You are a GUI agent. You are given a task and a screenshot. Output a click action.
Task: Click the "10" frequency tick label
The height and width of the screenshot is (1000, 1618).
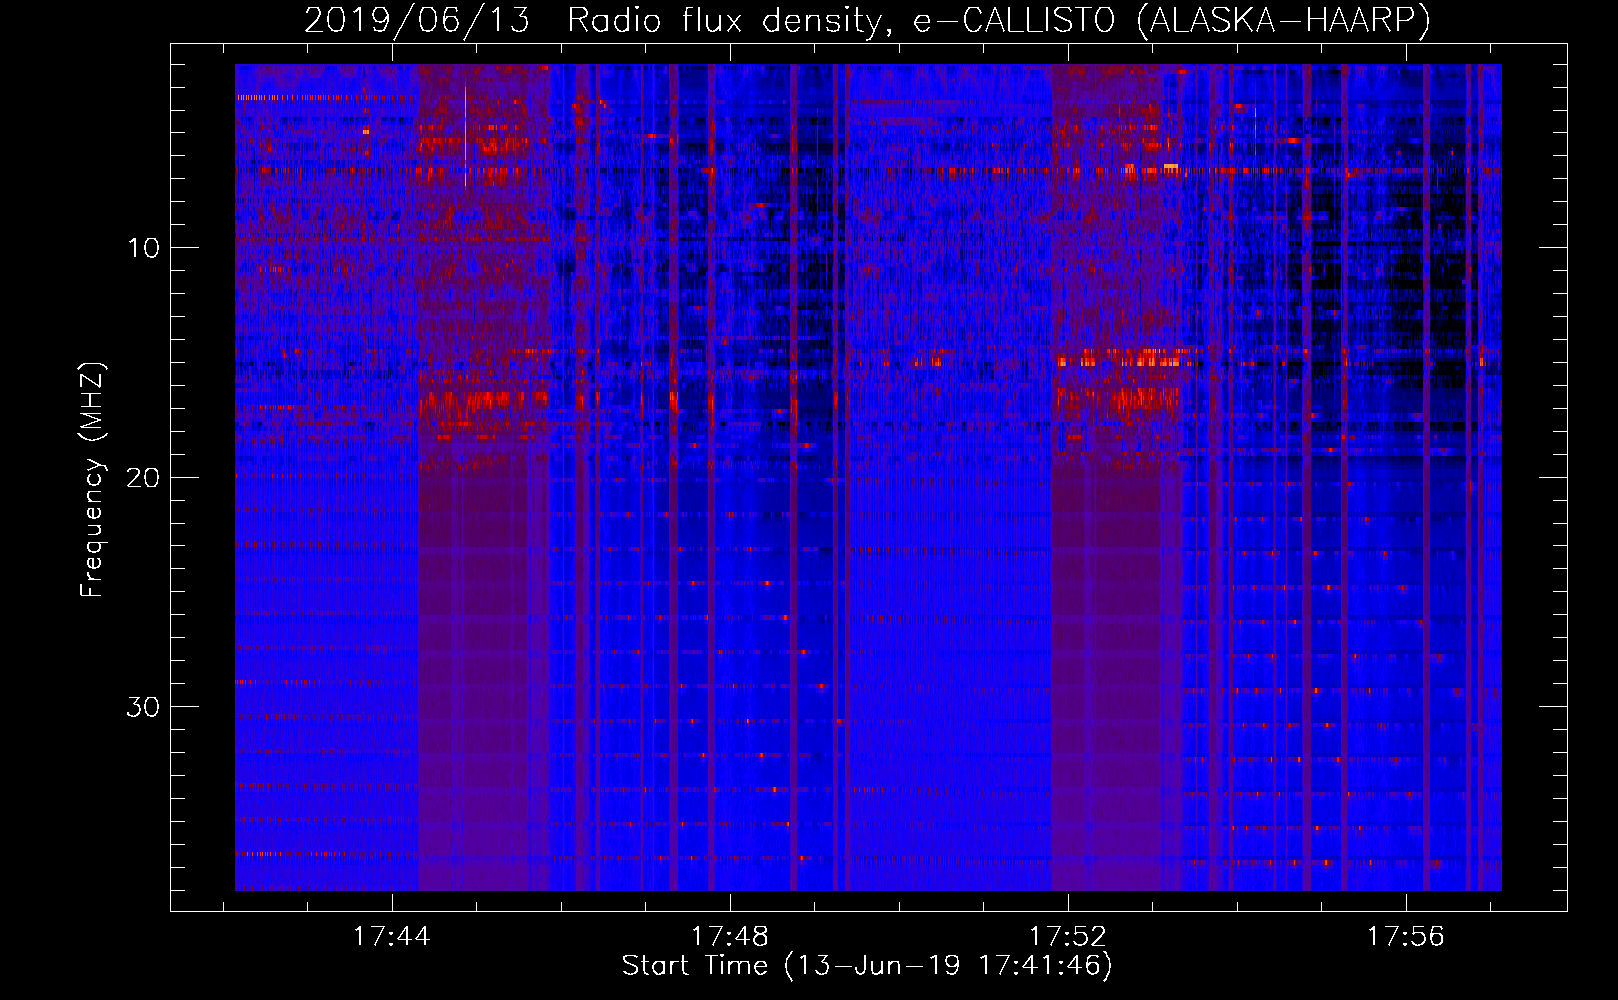[x=144, y=248]
